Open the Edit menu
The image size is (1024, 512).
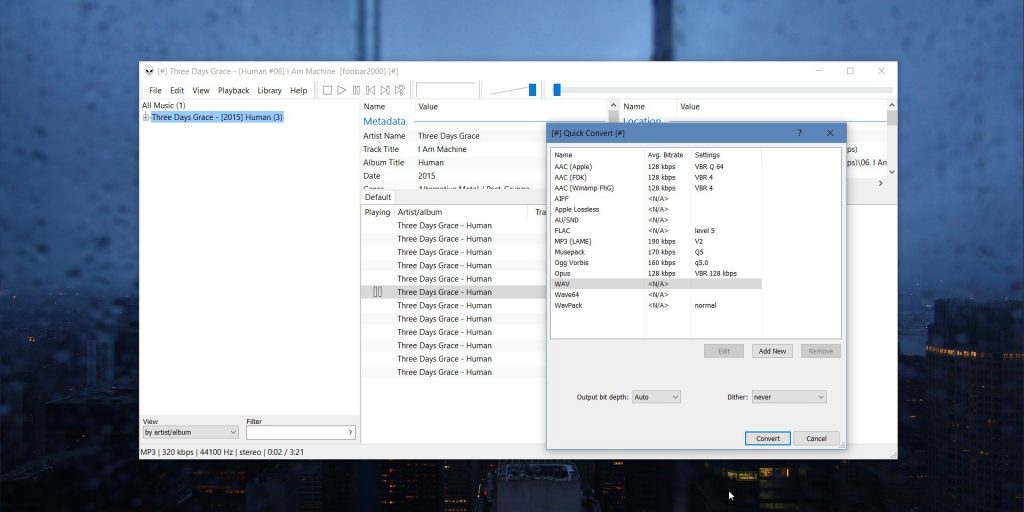[x=177, y=91]
